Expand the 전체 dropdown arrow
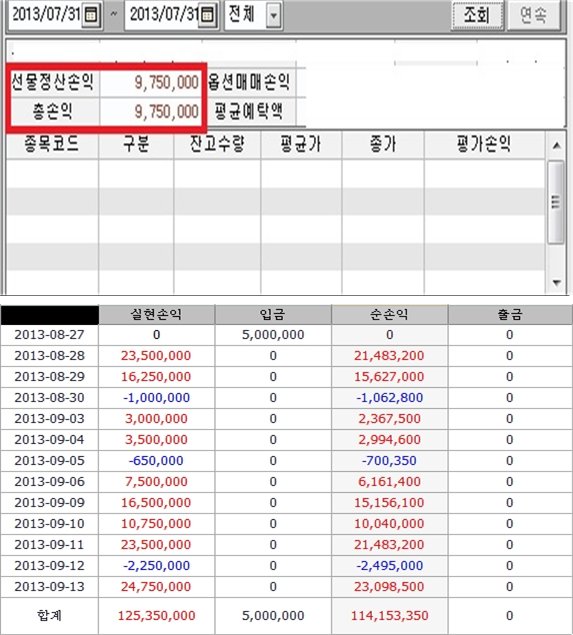Image resolution: width=573 pixels, height=635 pixels. click(274, 15)
